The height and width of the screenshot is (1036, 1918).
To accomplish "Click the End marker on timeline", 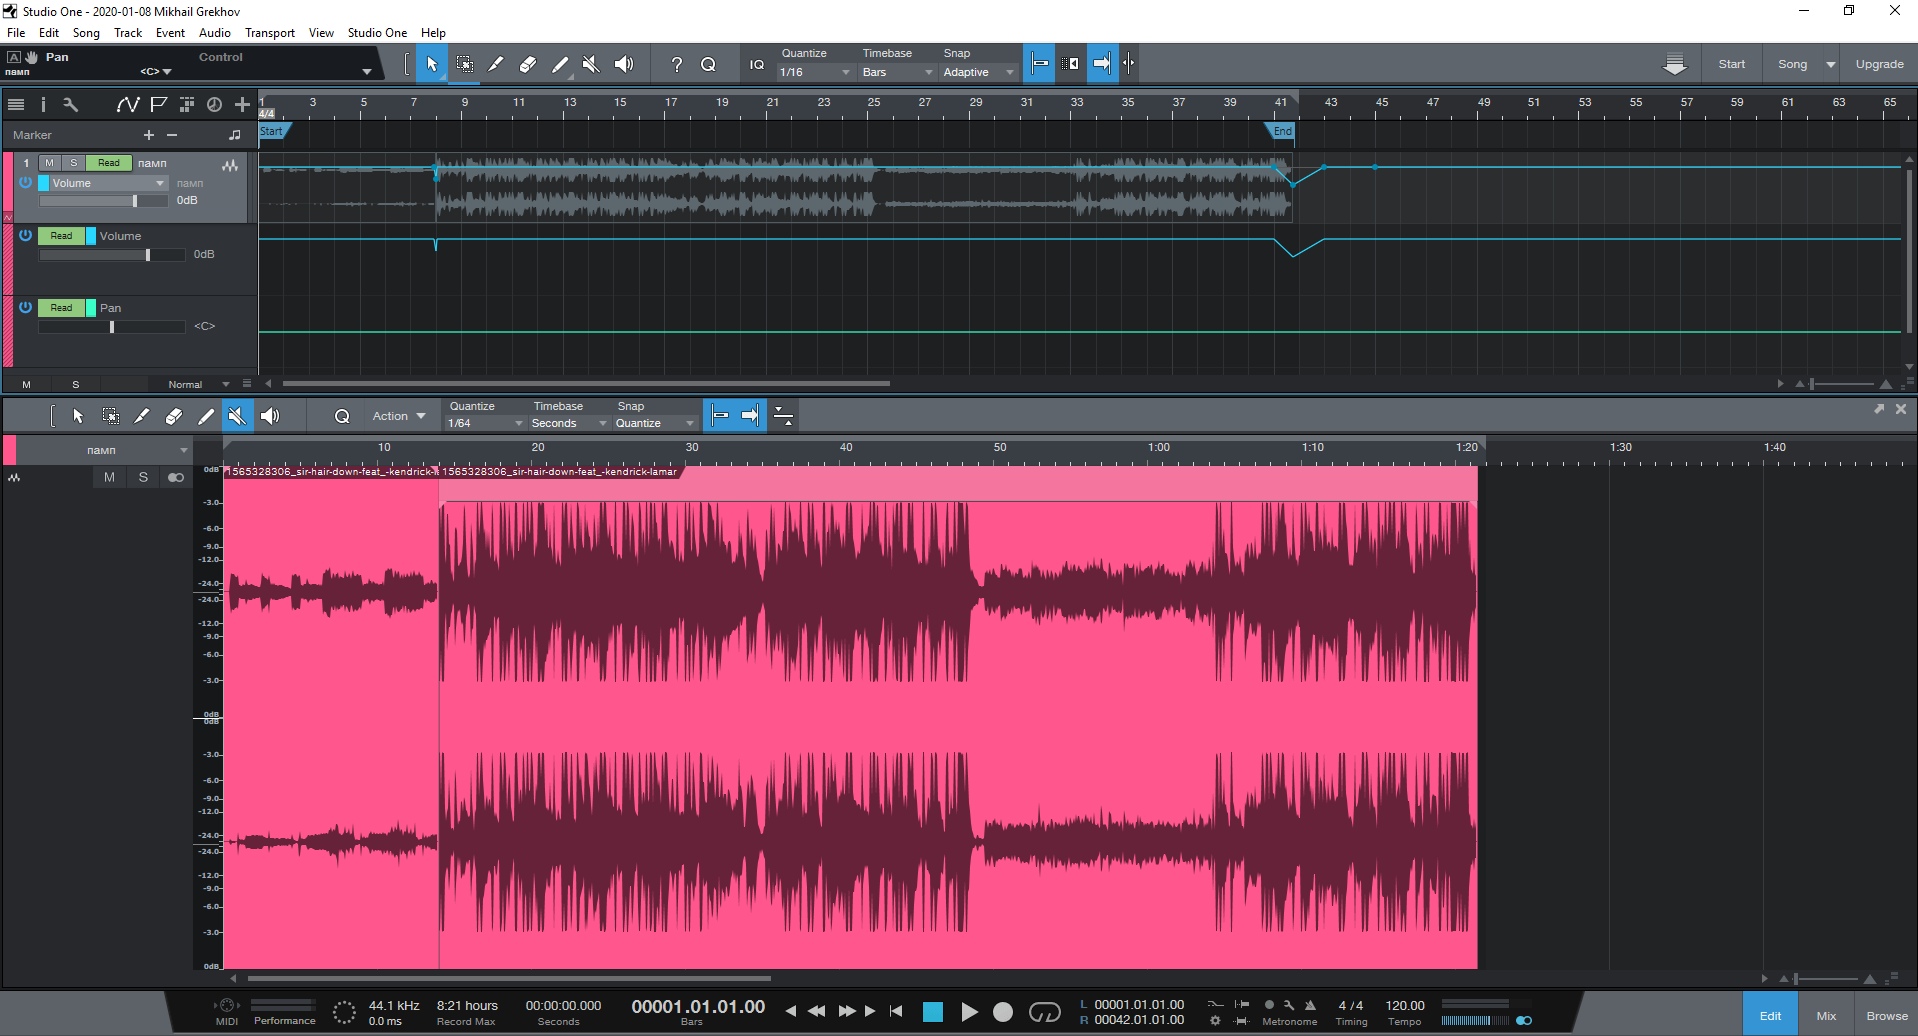I will 1282,131.
